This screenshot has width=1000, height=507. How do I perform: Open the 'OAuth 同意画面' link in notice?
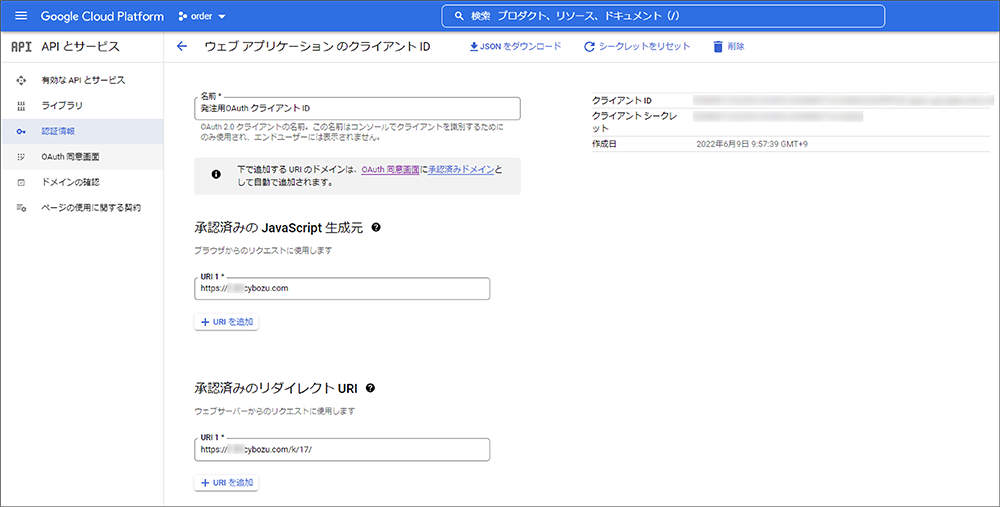[390, 170]
